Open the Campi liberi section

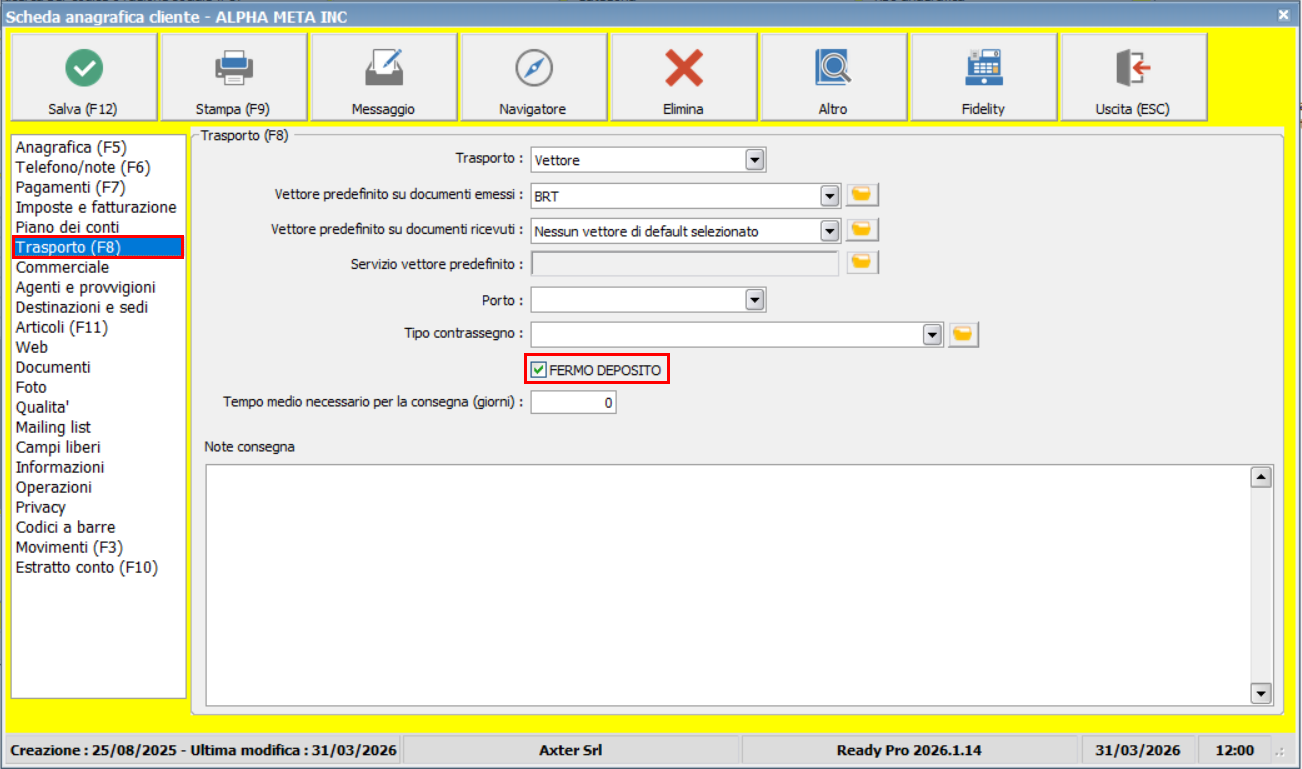click(98, 447)
